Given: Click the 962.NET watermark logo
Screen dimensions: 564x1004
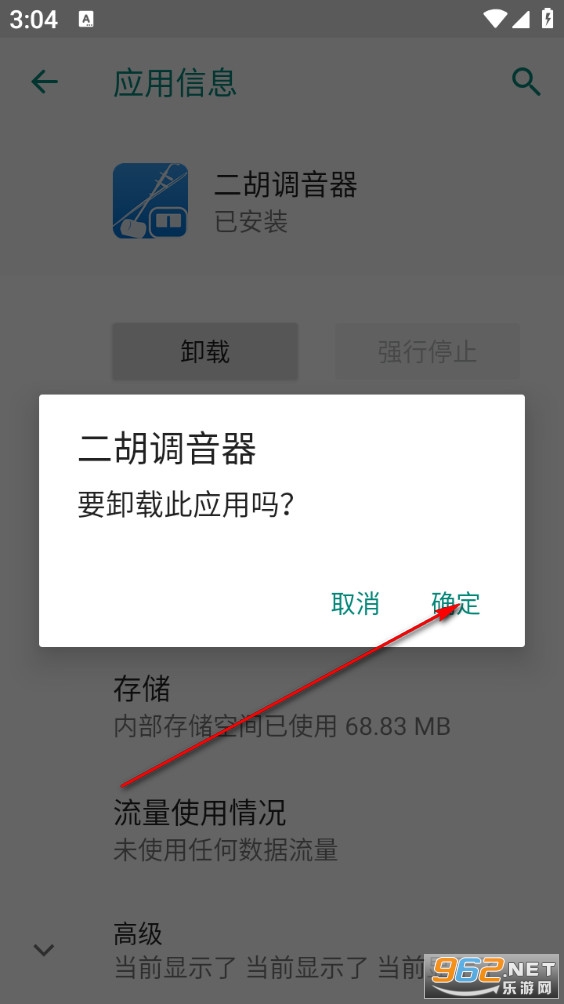Looking at the screenshot, I should (x=494, y=975).
